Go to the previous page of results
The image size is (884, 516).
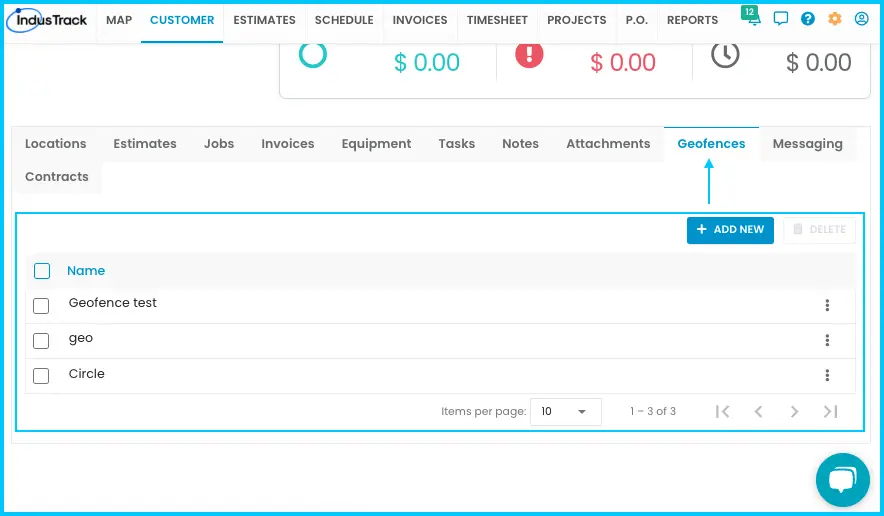coord(758,412)
